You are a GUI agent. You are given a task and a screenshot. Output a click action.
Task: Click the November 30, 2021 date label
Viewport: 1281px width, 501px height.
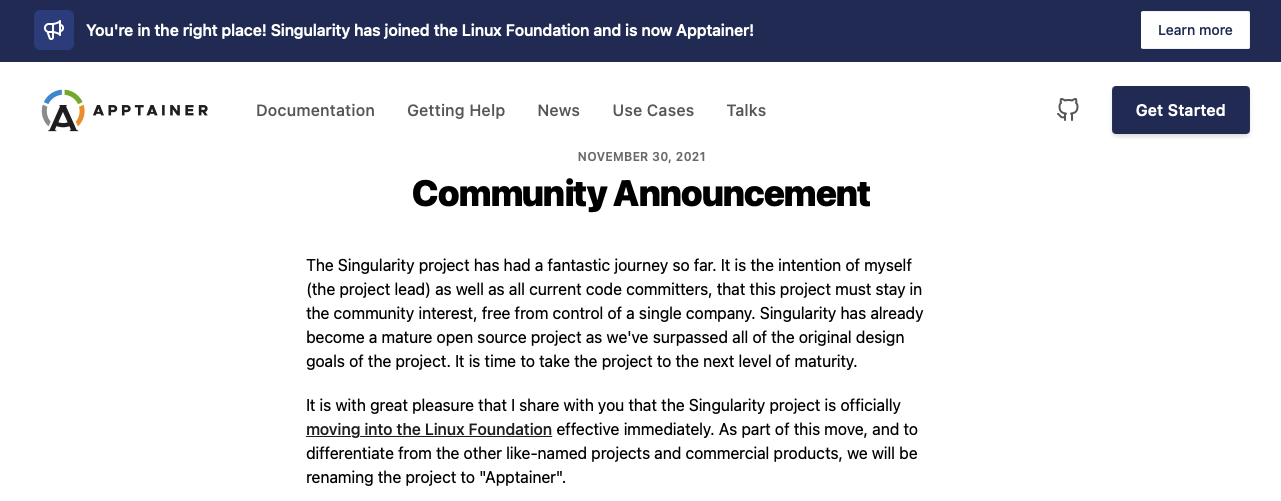tap(641, 157)
